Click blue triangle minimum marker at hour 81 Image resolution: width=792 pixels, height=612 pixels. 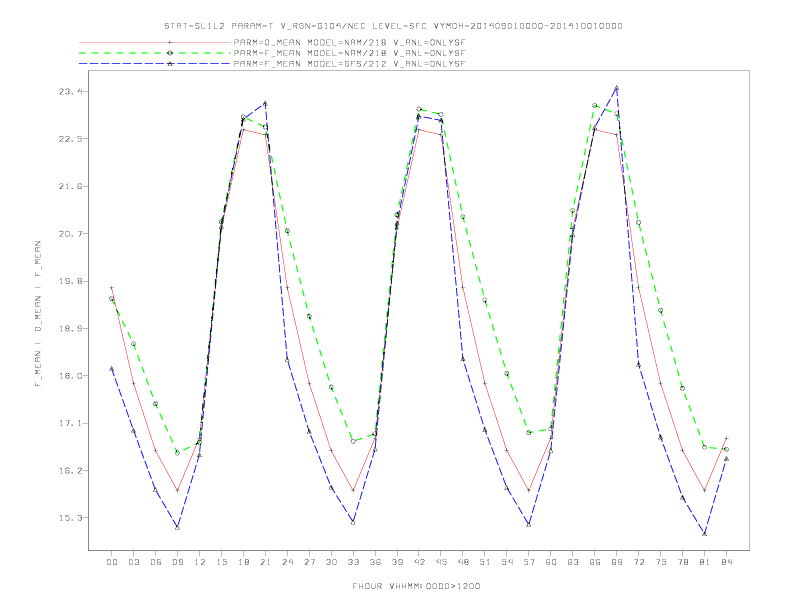click(705, 533)
